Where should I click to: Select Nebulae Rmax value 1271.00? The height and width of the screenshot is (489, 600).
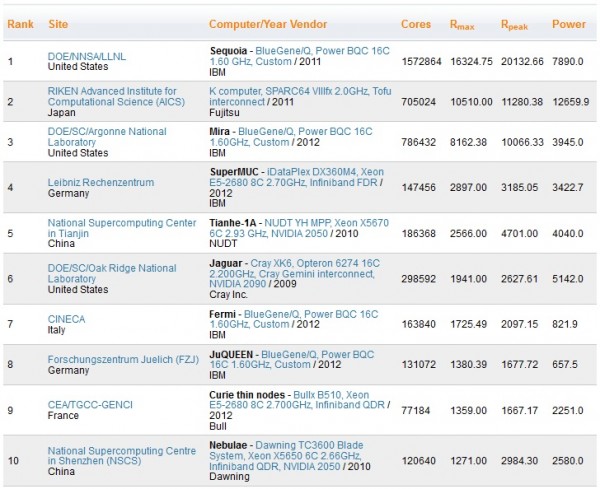click(468, 461)
